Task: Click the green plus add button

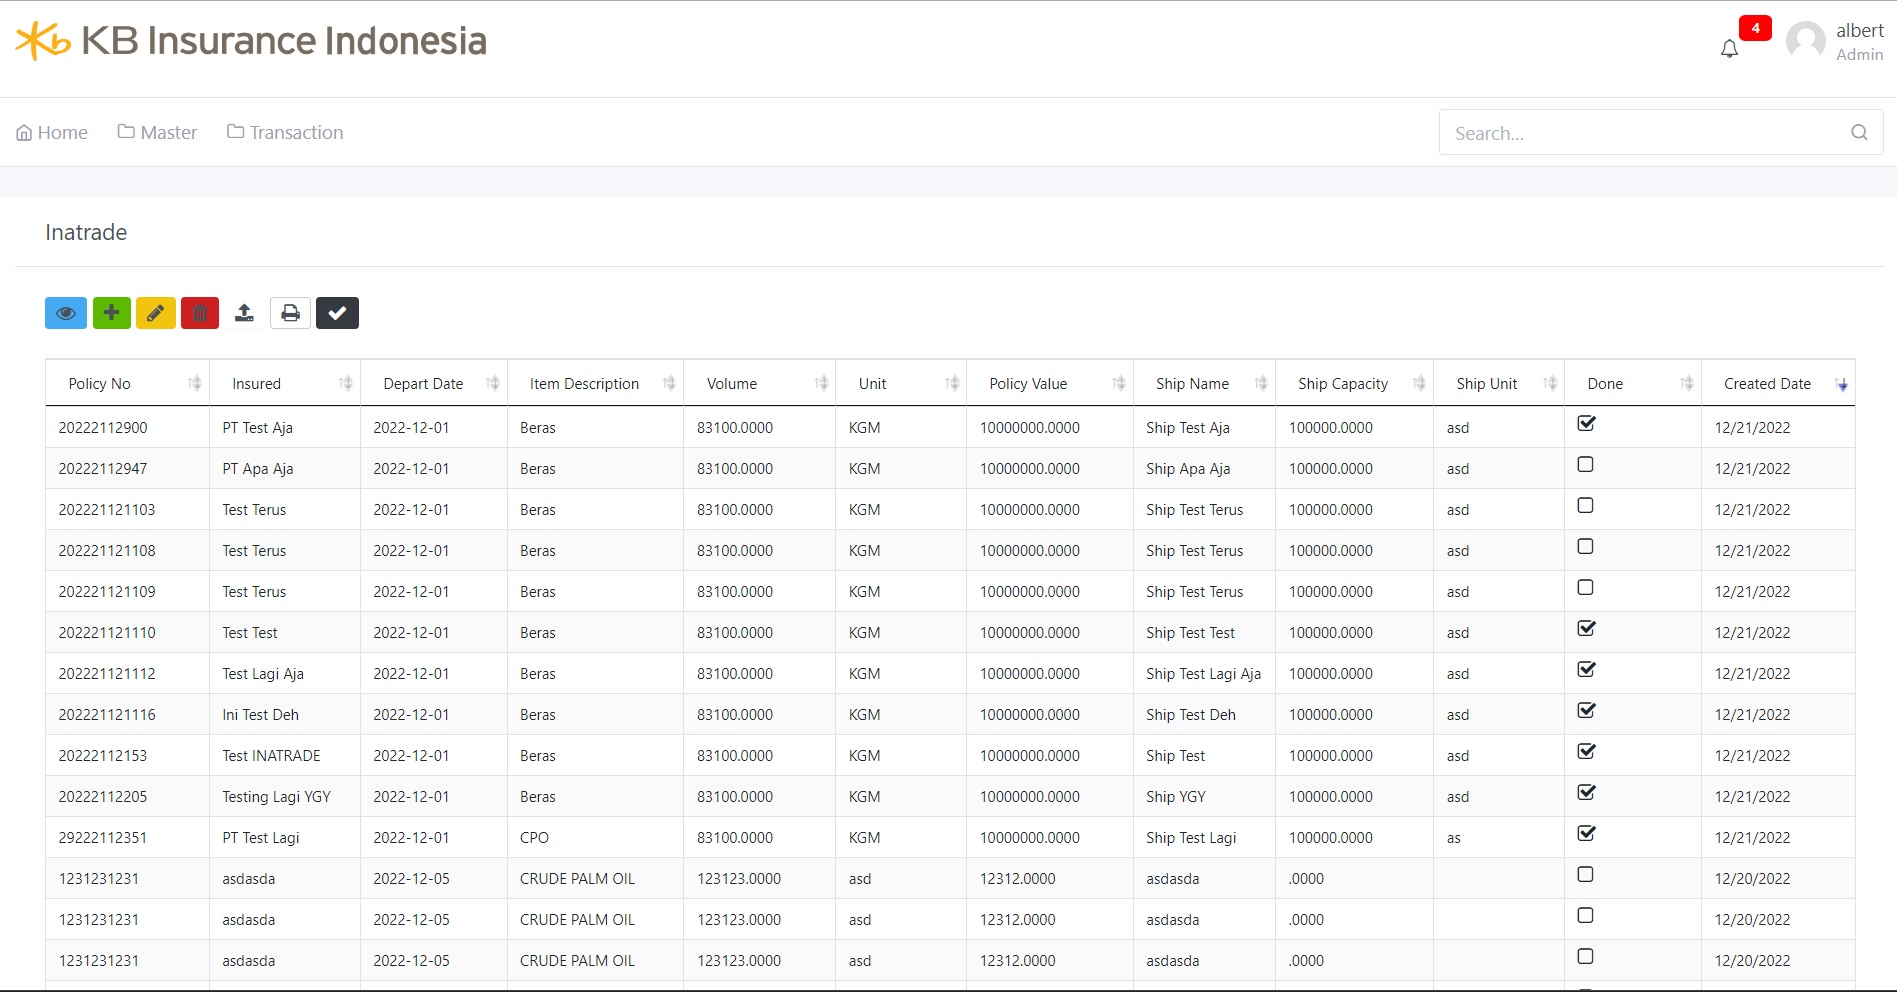Action: [x=112, y=313]
